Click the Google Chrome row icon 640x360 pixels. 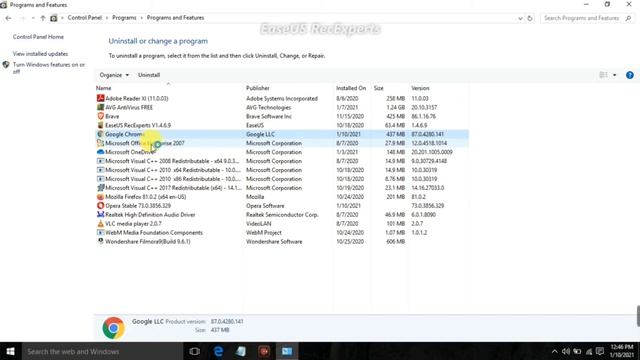[100, 134]
